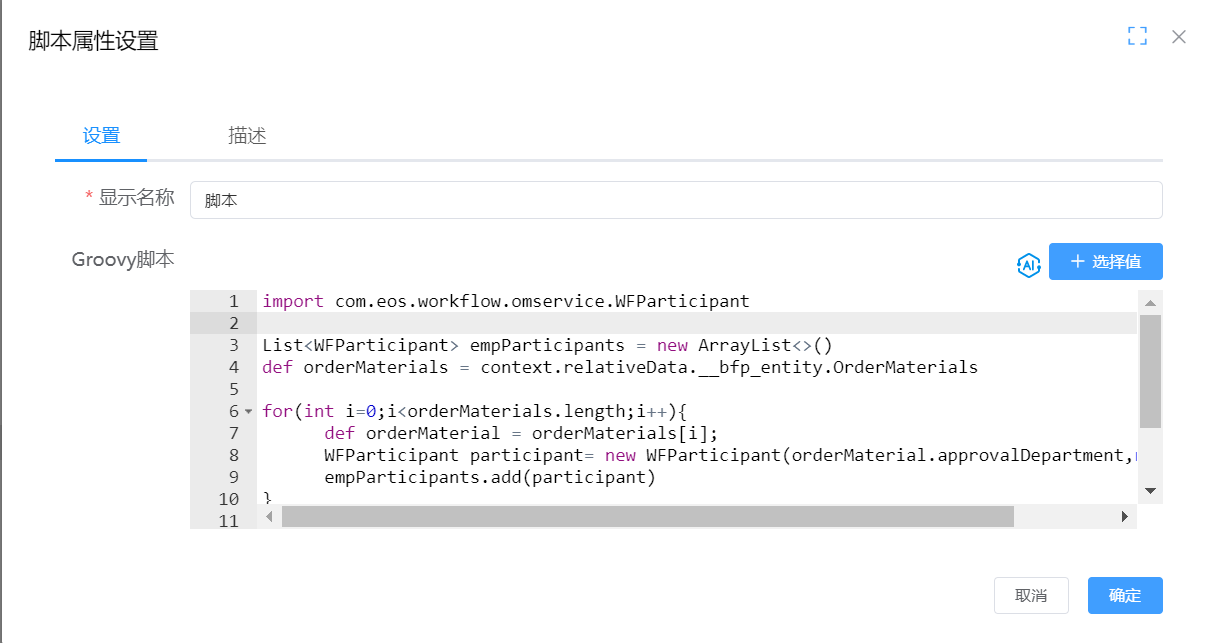Image resolution: width=1215 pixels, height=643 pixels.
Task: Toggle fullscreen for the script dialog
Action: tap(1137, 37)
